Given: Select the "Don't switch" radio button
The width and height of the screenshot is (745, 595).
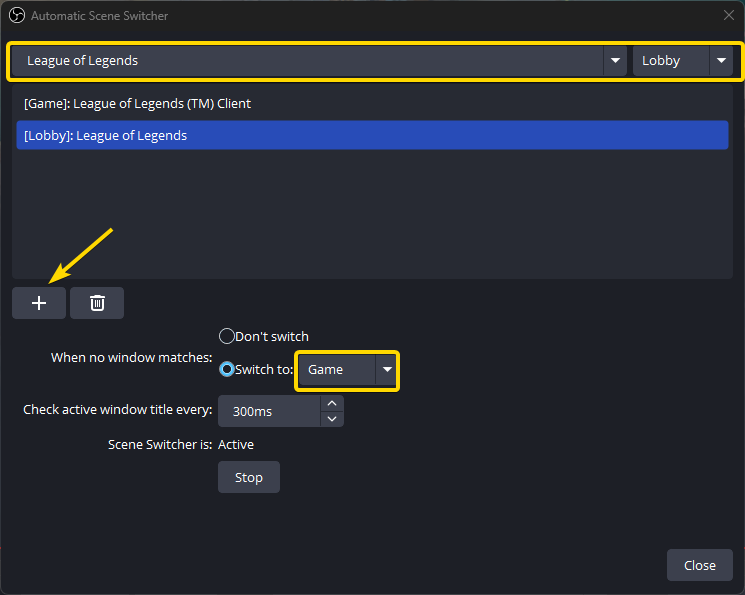Looking at the screenshot, I should [x=227, y=336].
